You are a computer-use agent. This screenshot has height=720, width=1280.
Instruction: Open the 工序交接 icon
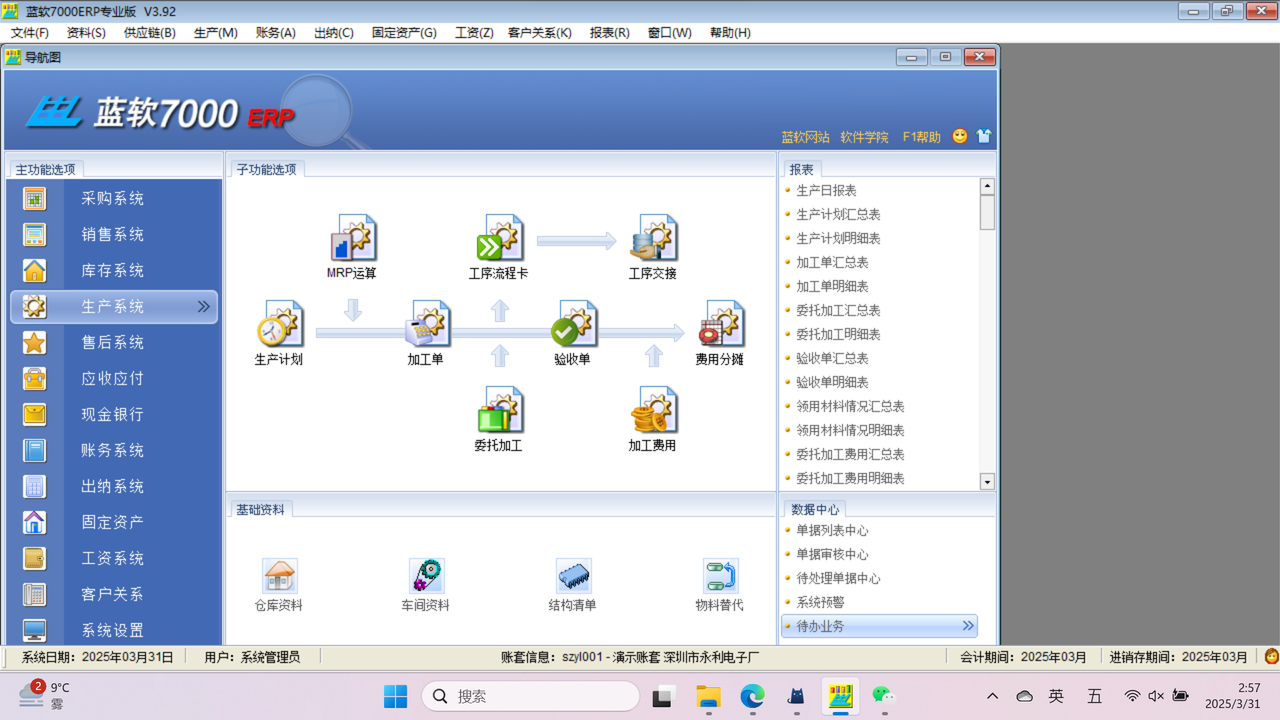[x=653, y=238]
